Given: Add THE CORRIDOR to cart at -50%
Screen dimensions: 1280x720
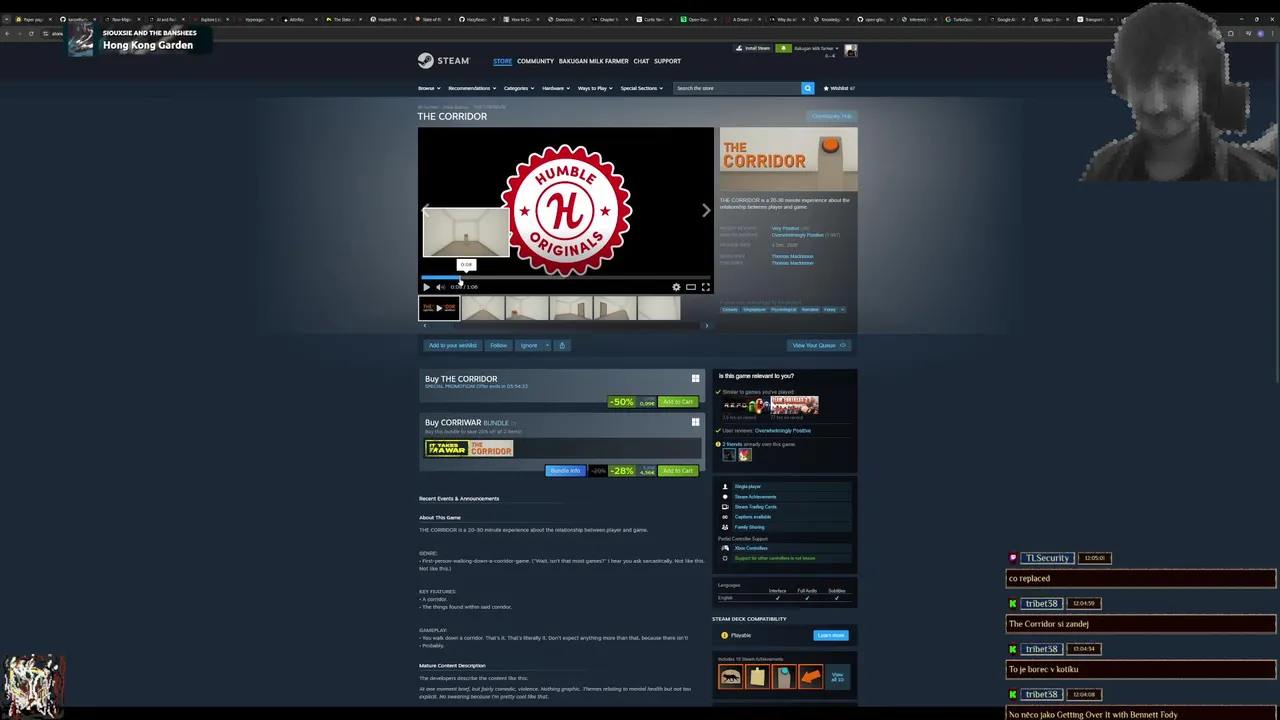Looking at the screenshot, I should click(x=677, y=402).
